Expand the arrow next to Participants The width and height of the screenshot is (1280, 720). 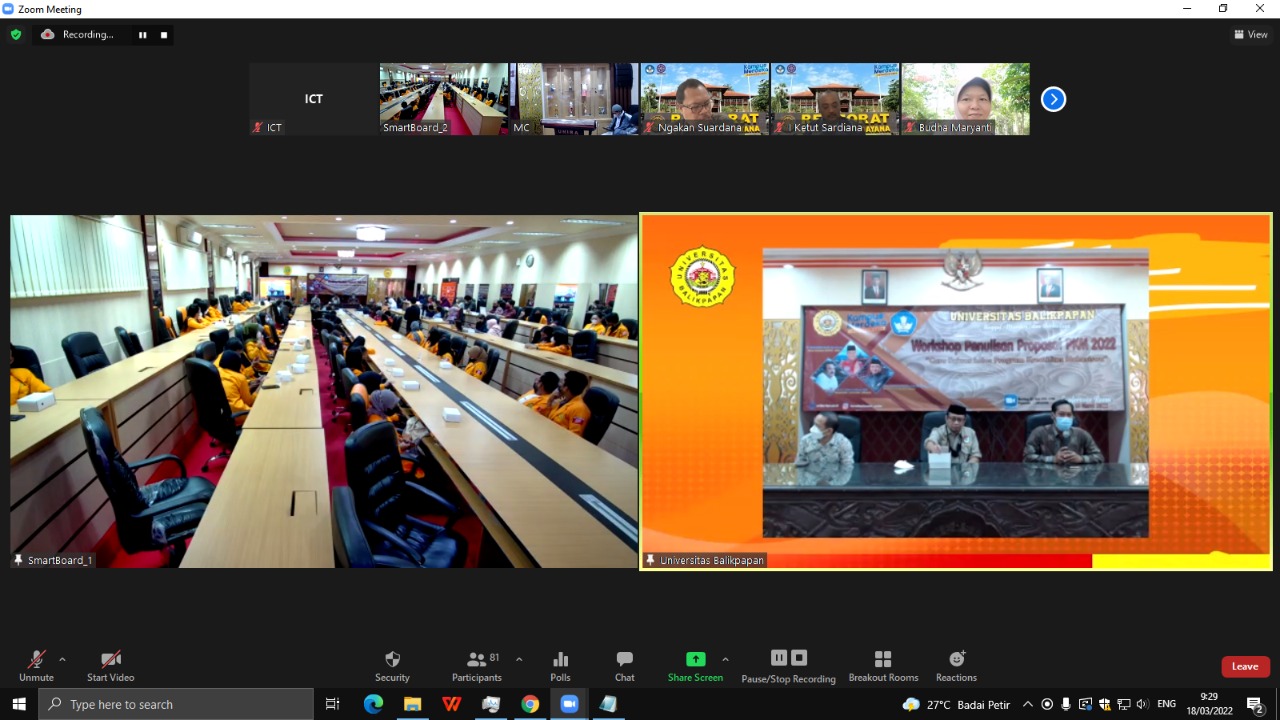click(519, 660)
